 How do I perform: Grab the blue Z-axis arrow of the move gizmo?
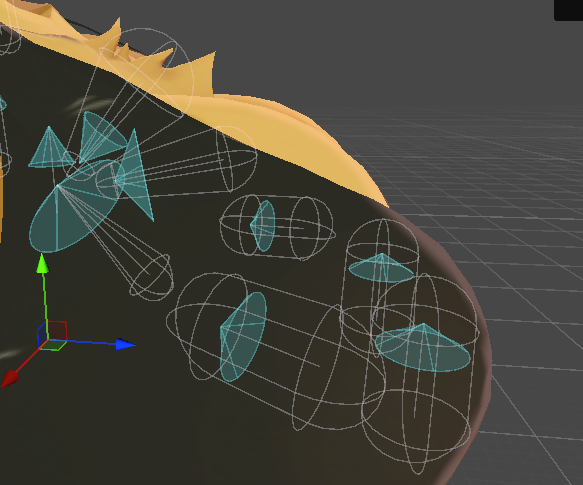tap(125, 344)
